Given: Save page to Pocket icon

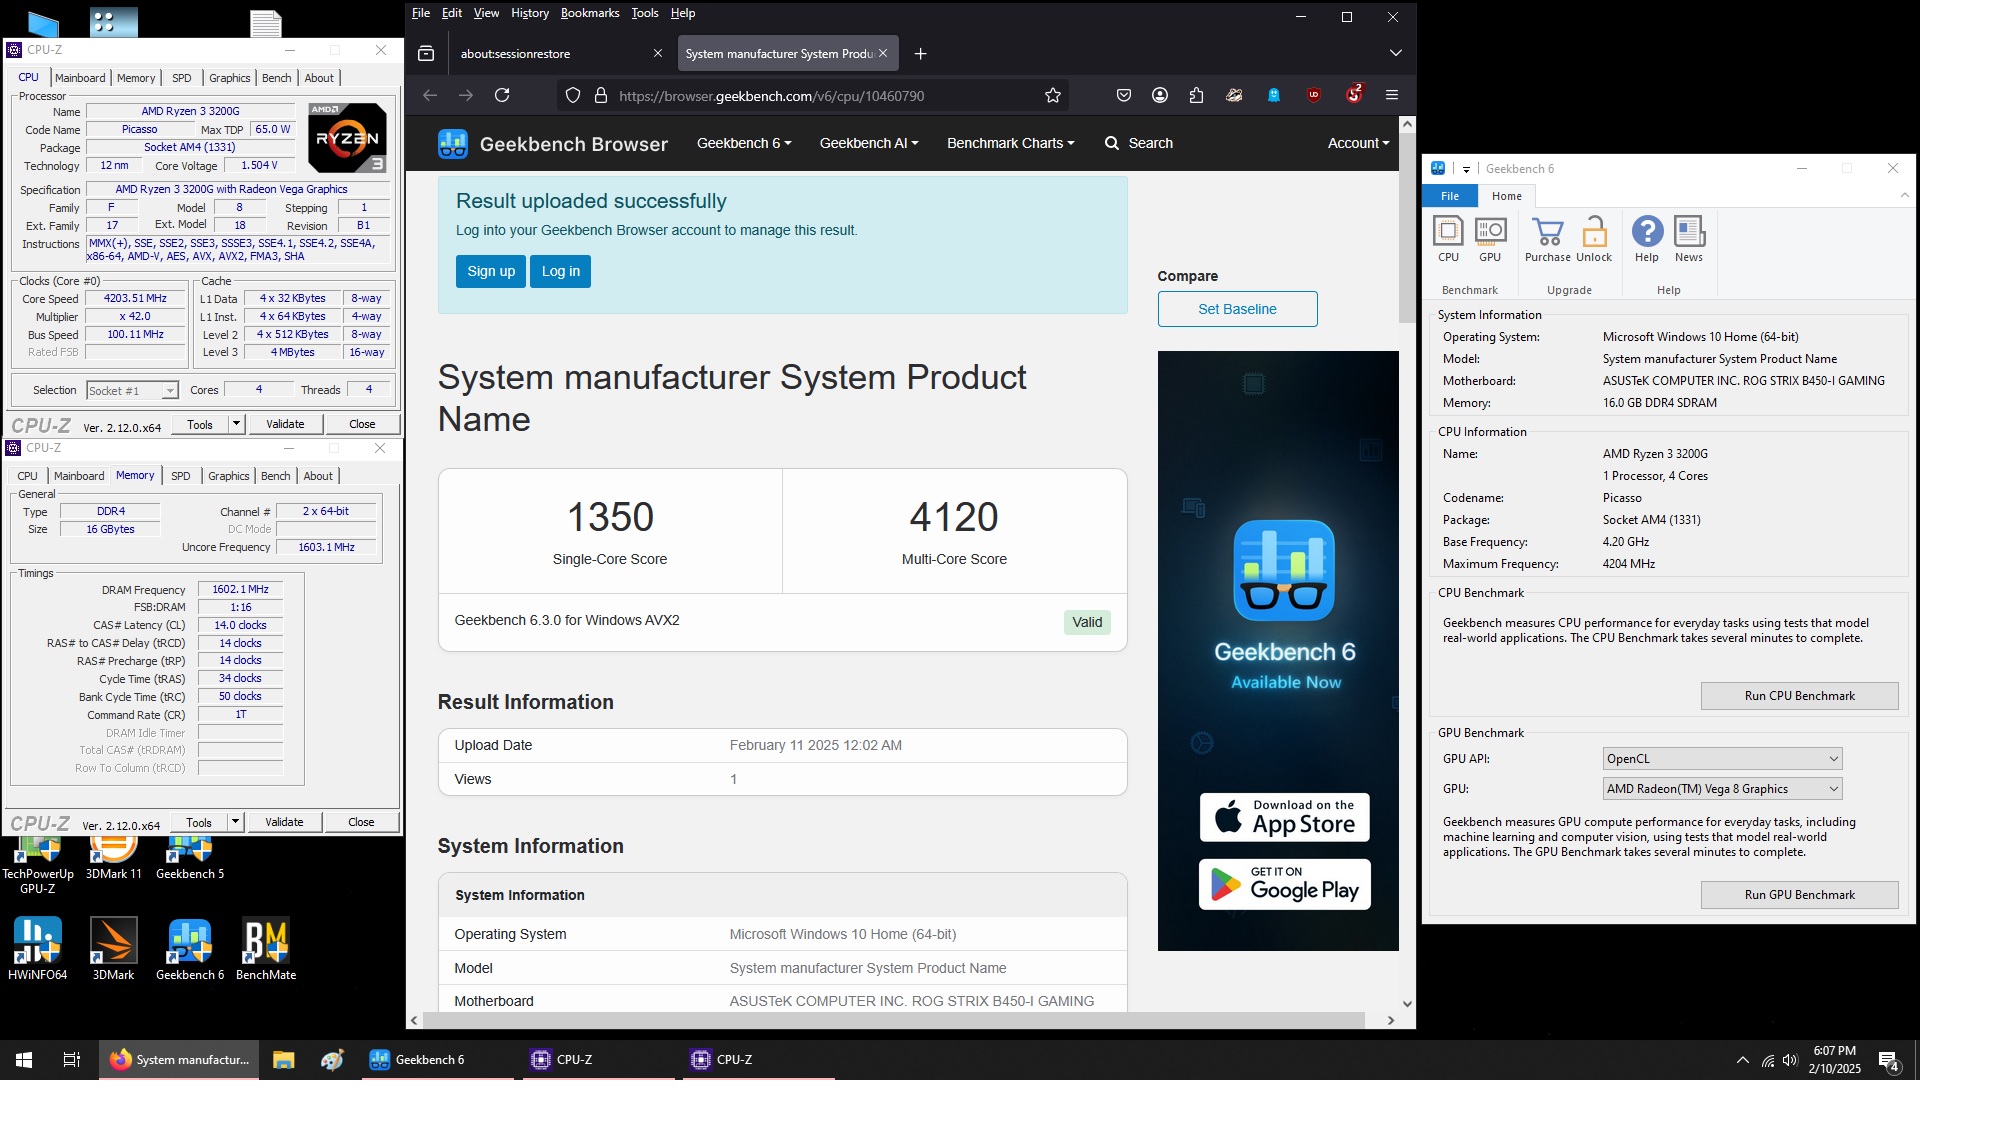Looking at the screenshot, I should point(1124,95).
